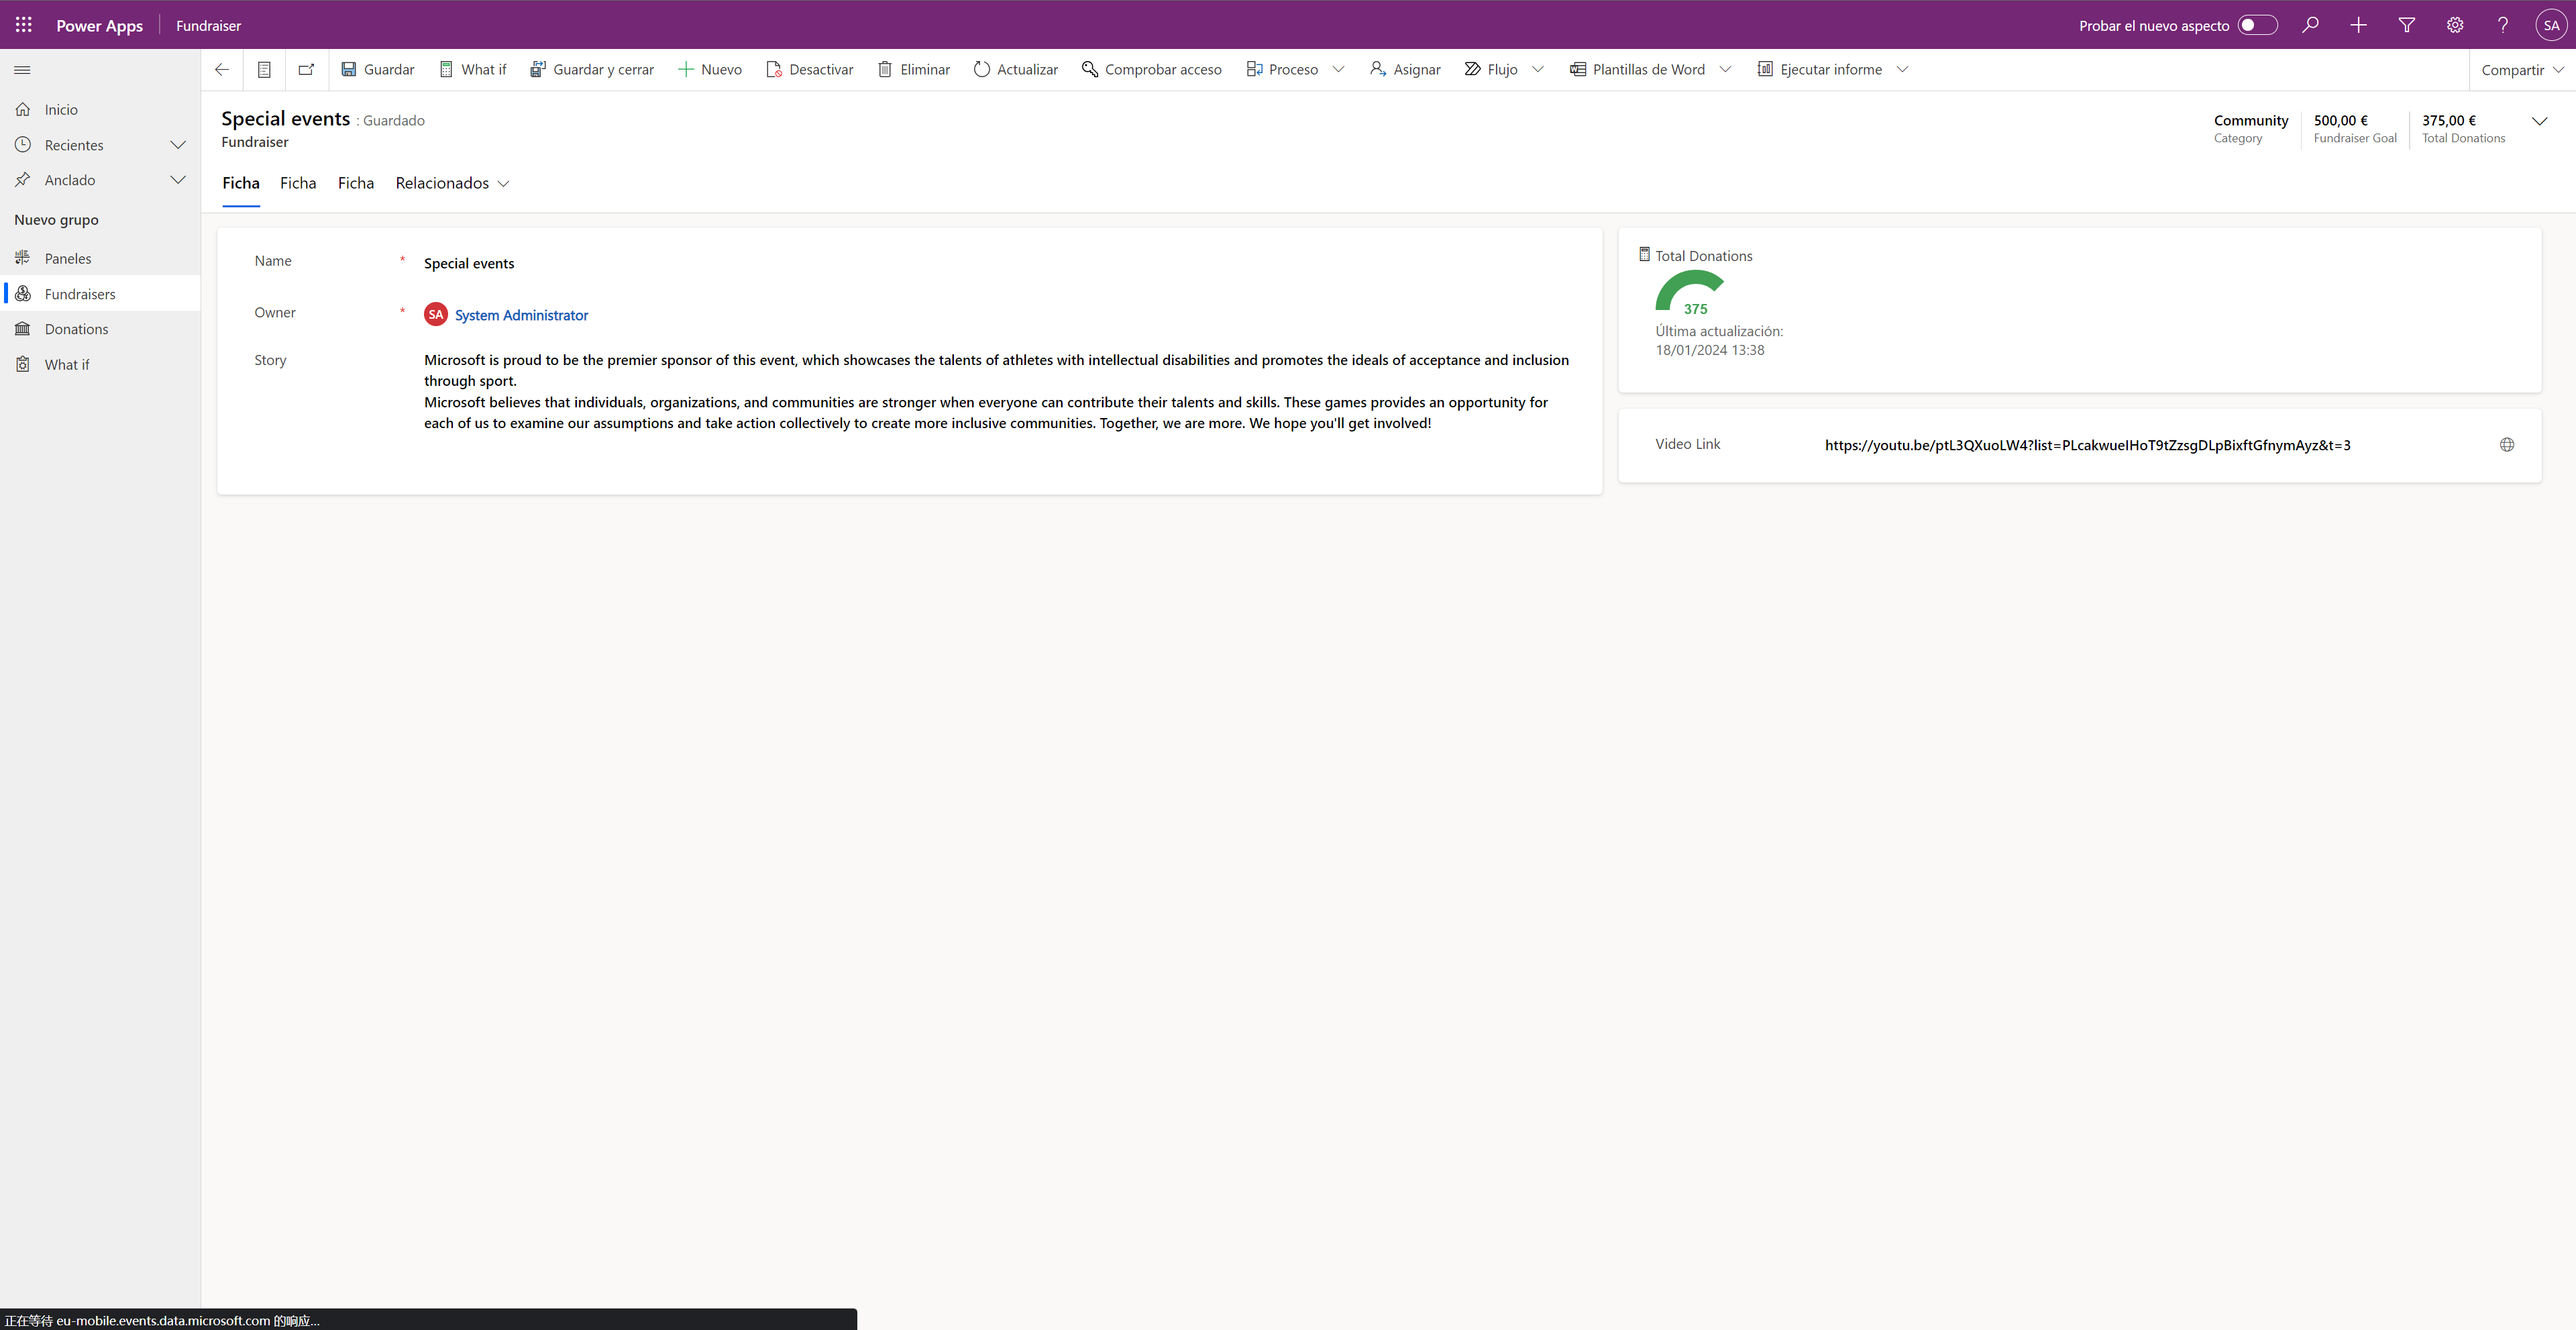Click the search magnifier icon
The height and width of the screenshot is (1330, 2576).
pyautogui.click(x=2310, y=25)
